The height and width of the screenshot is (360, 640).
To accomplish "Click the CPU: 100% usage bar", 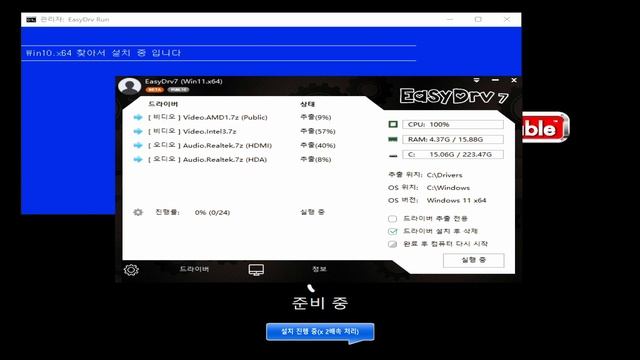I will click(x=453, y=124).
